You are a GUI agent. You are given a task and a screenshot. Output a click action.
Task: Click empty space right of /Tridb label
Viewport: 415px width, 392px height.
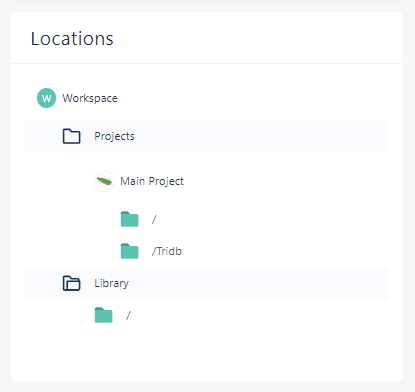click(x=283, y=251)
